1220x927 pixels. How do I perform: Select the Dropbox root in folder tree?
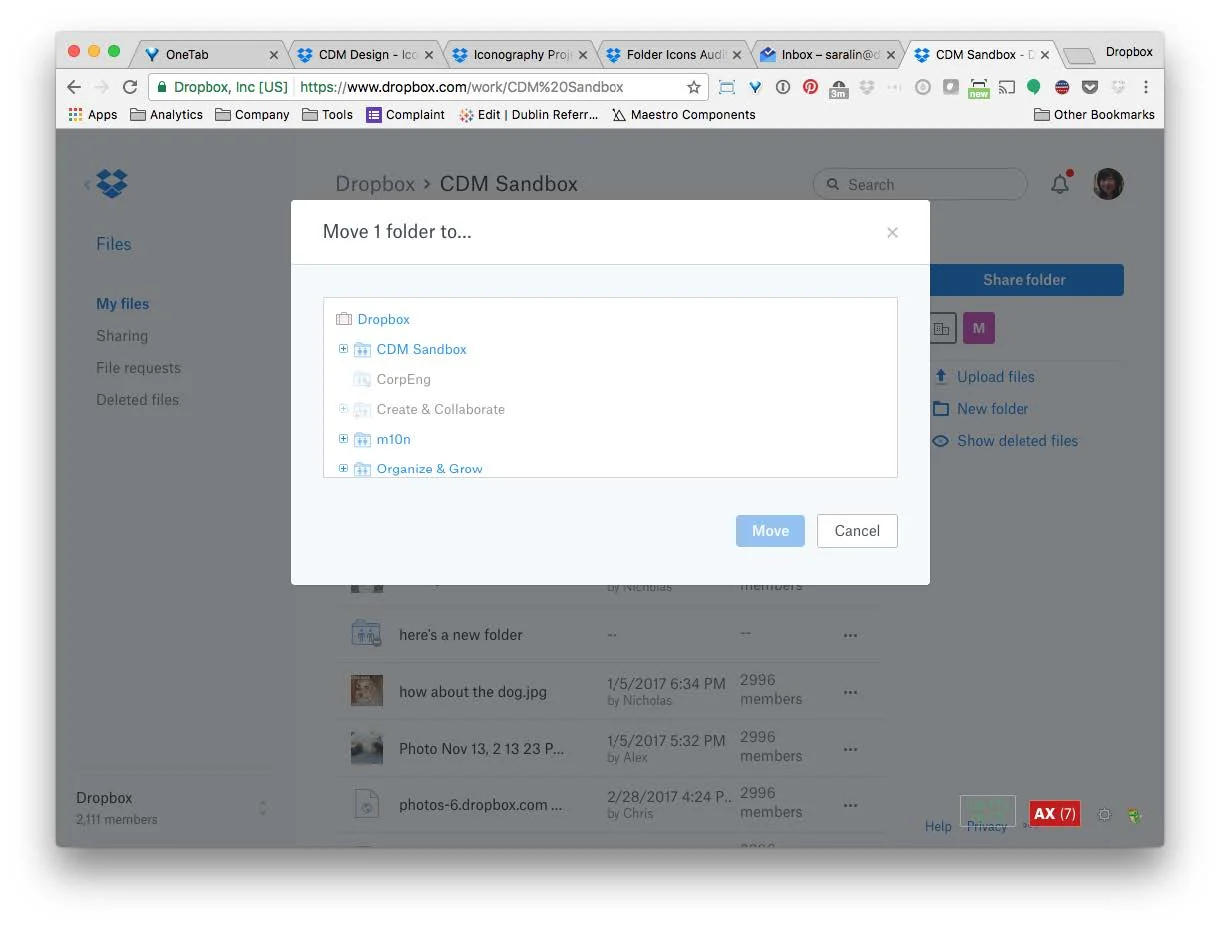pyautogui.click(x=384, y=319)
